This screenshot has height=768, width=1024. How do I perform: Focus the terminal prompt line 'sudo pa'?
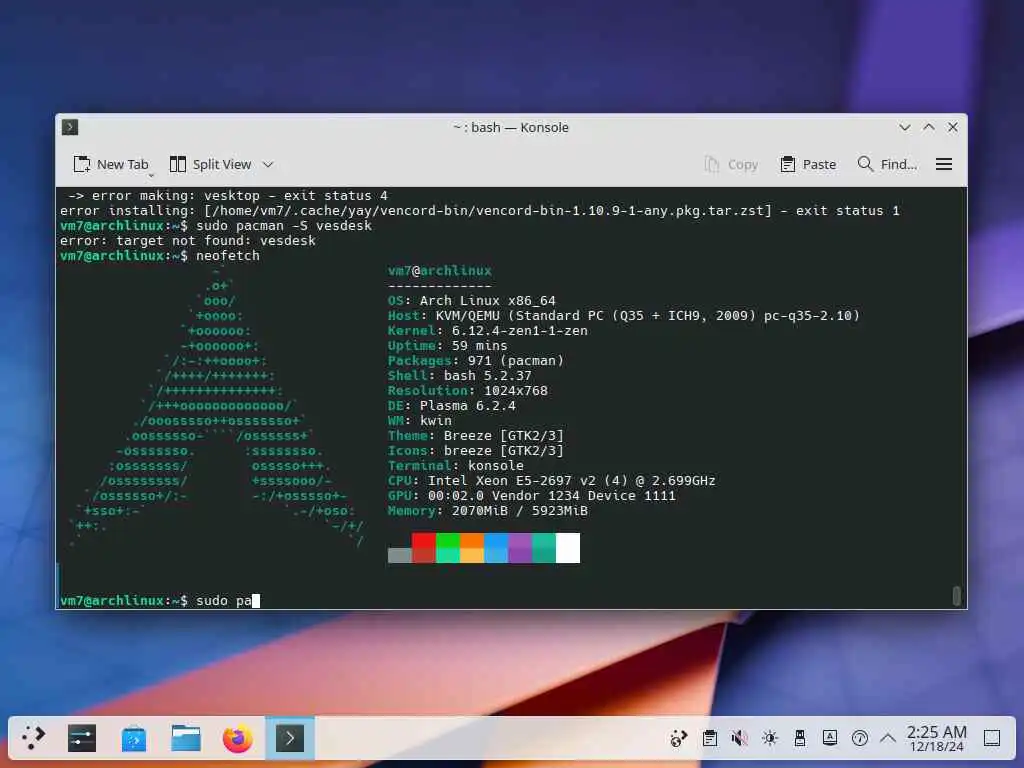point(160,601)
